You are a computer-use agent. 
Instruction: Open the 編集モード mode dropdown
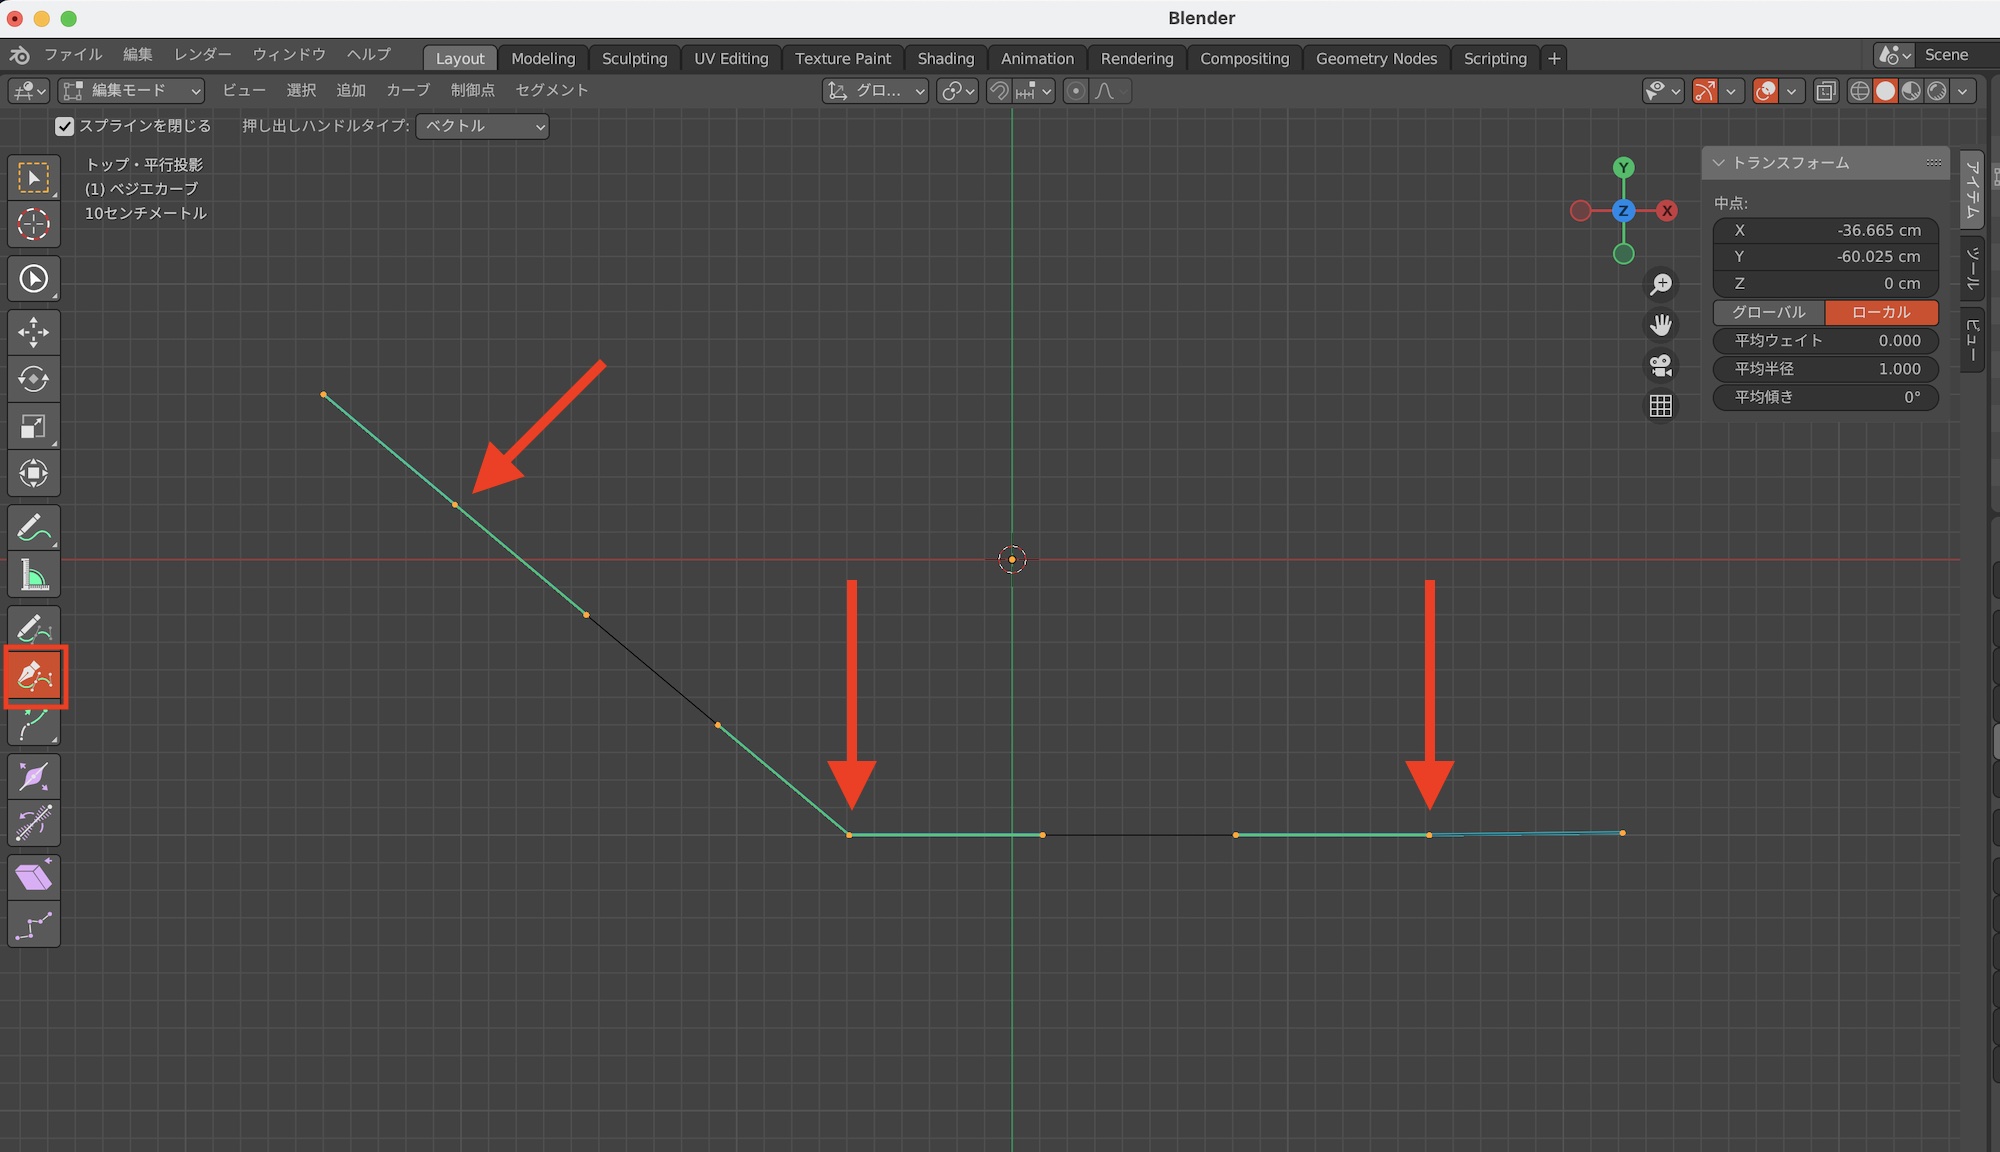(131, 91)
